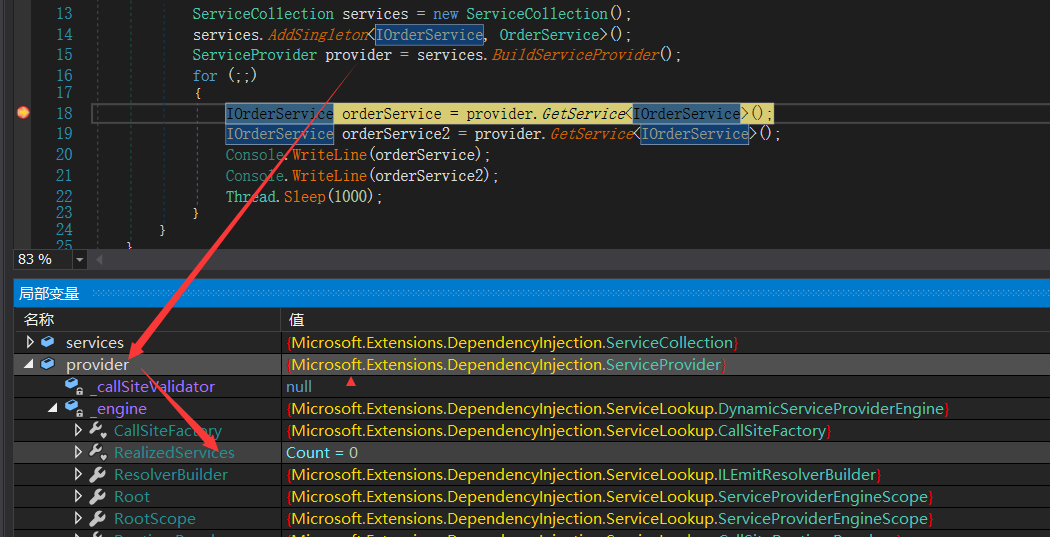Collapse the _engine node

[x=52, y=408]
